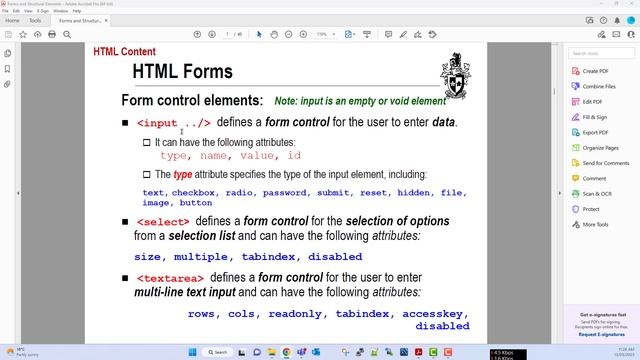
Task: Open the Edit menu
Action: coord(16,11)
